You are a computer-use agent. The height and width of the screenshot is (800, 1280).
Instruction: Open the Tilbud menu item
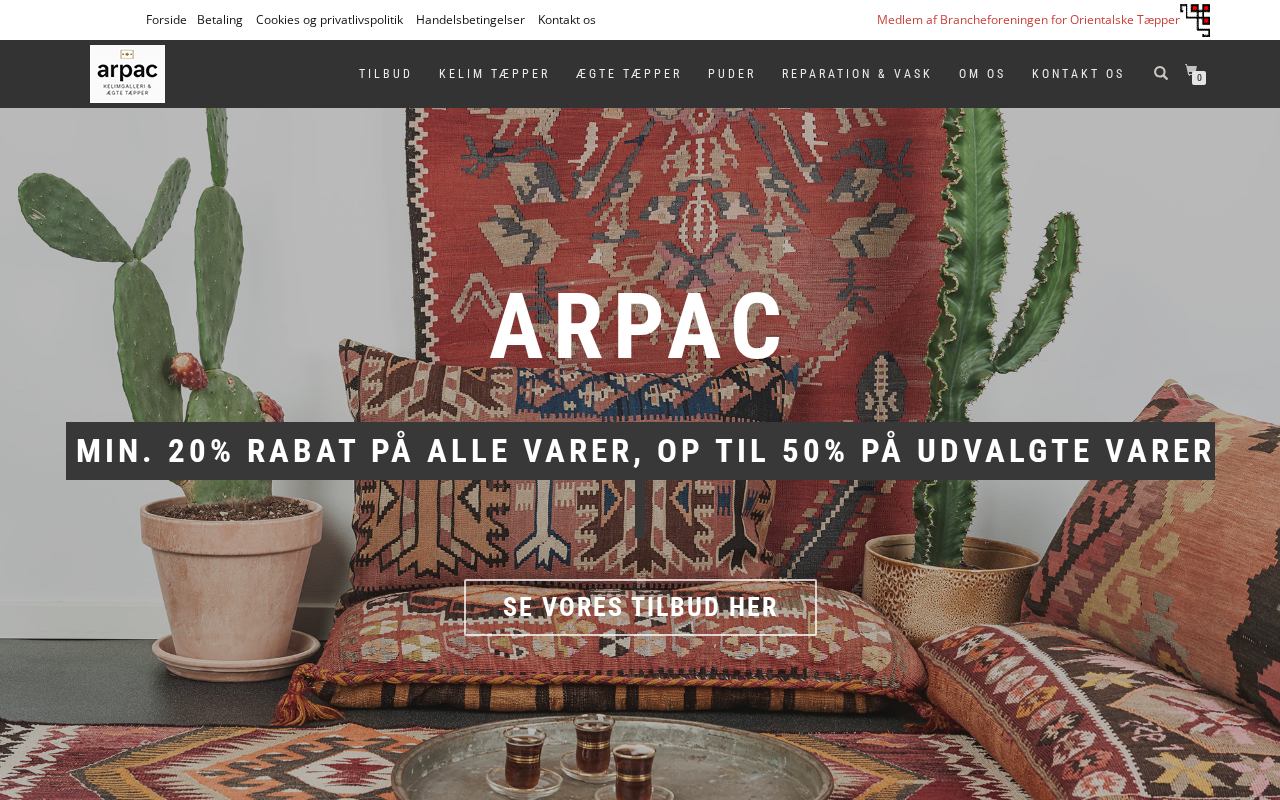pos(385,74)
